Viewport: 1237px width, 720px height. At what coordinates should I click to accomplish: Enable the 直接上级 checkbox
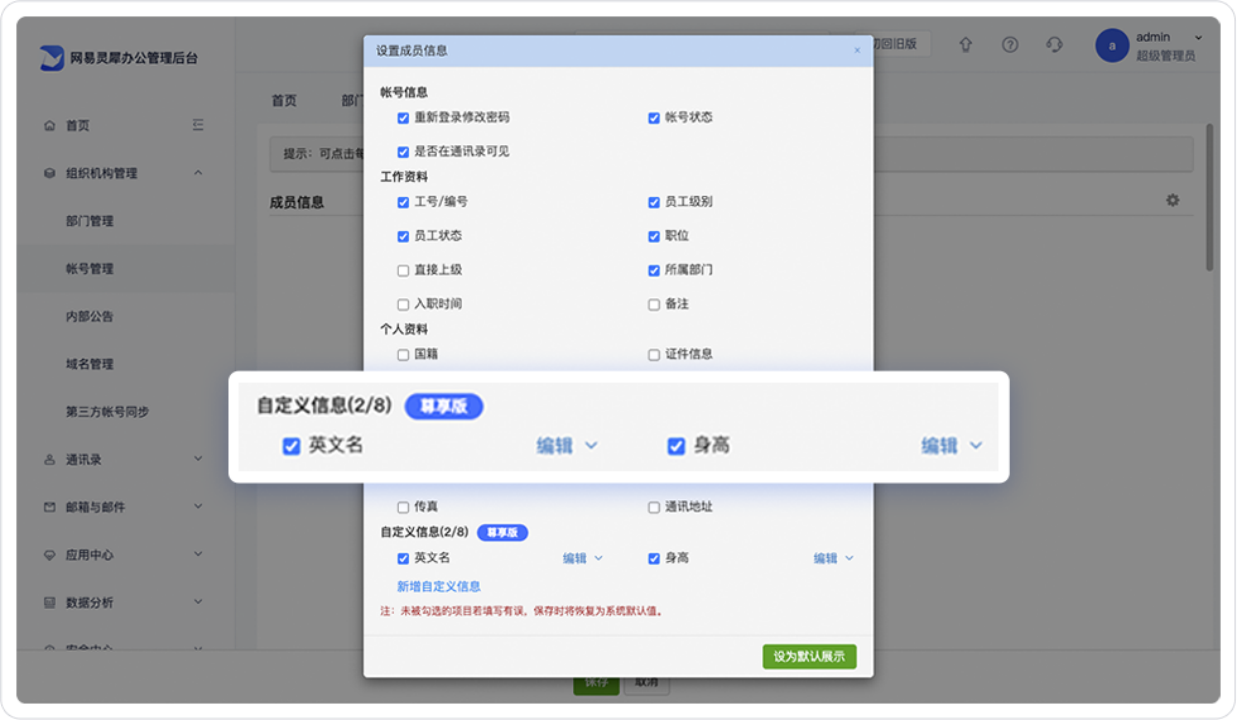tap(403, 270)
